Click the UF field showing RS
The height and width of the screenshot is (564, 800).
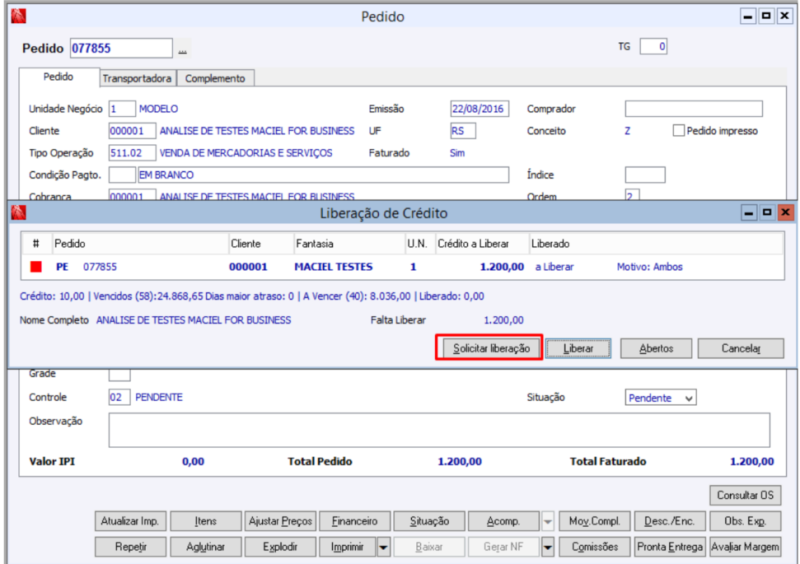tap(463, 131)
